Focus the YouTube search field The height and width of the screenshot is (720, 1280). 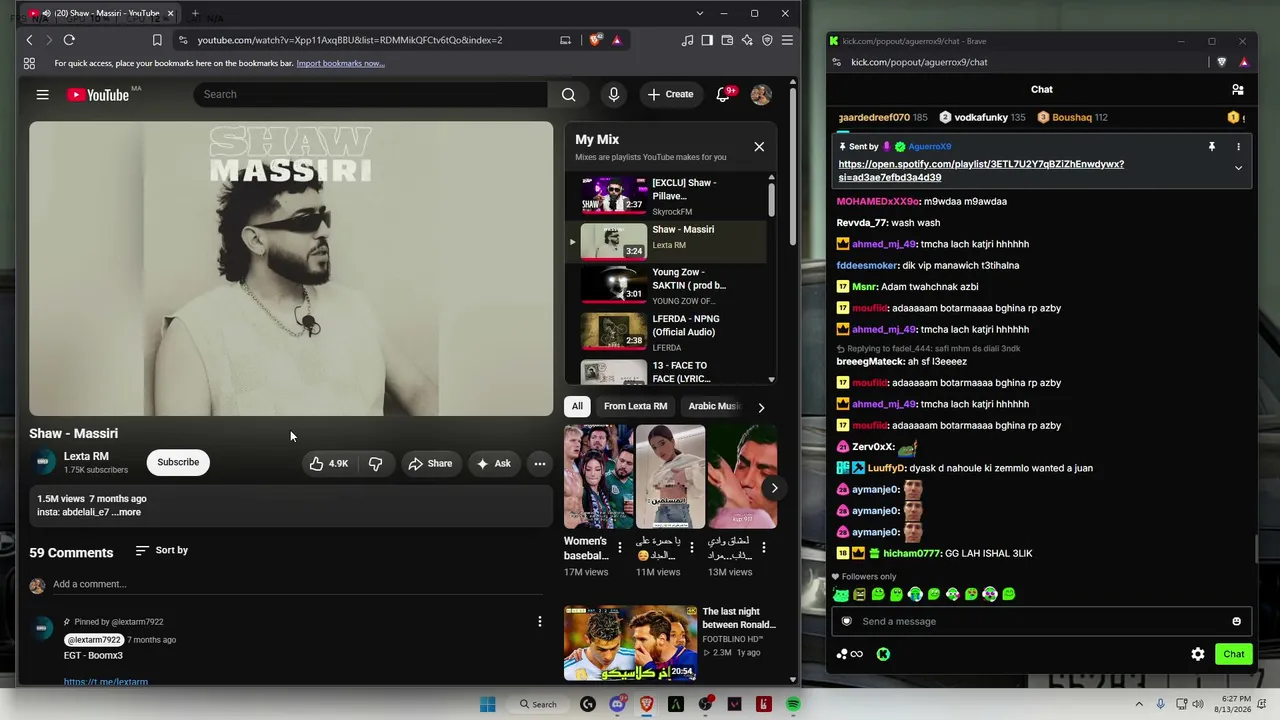[370, 94]
